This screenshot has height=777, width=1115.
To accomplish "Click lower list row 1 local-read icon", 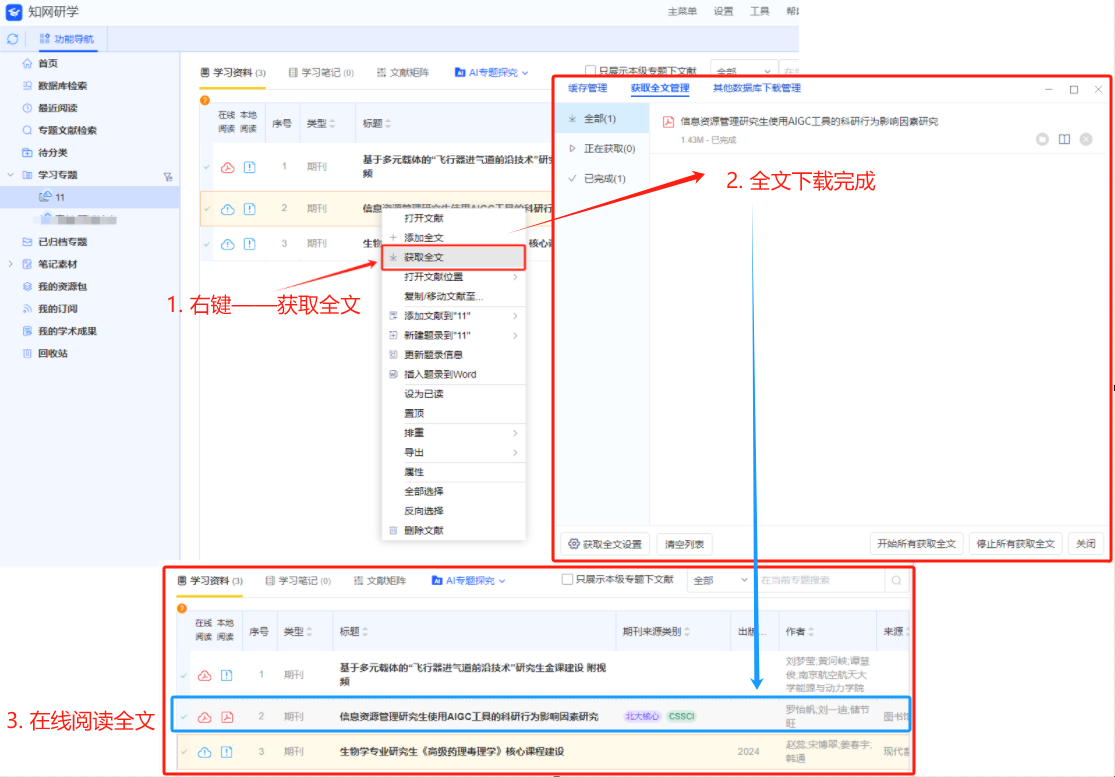I will point(227,675).
